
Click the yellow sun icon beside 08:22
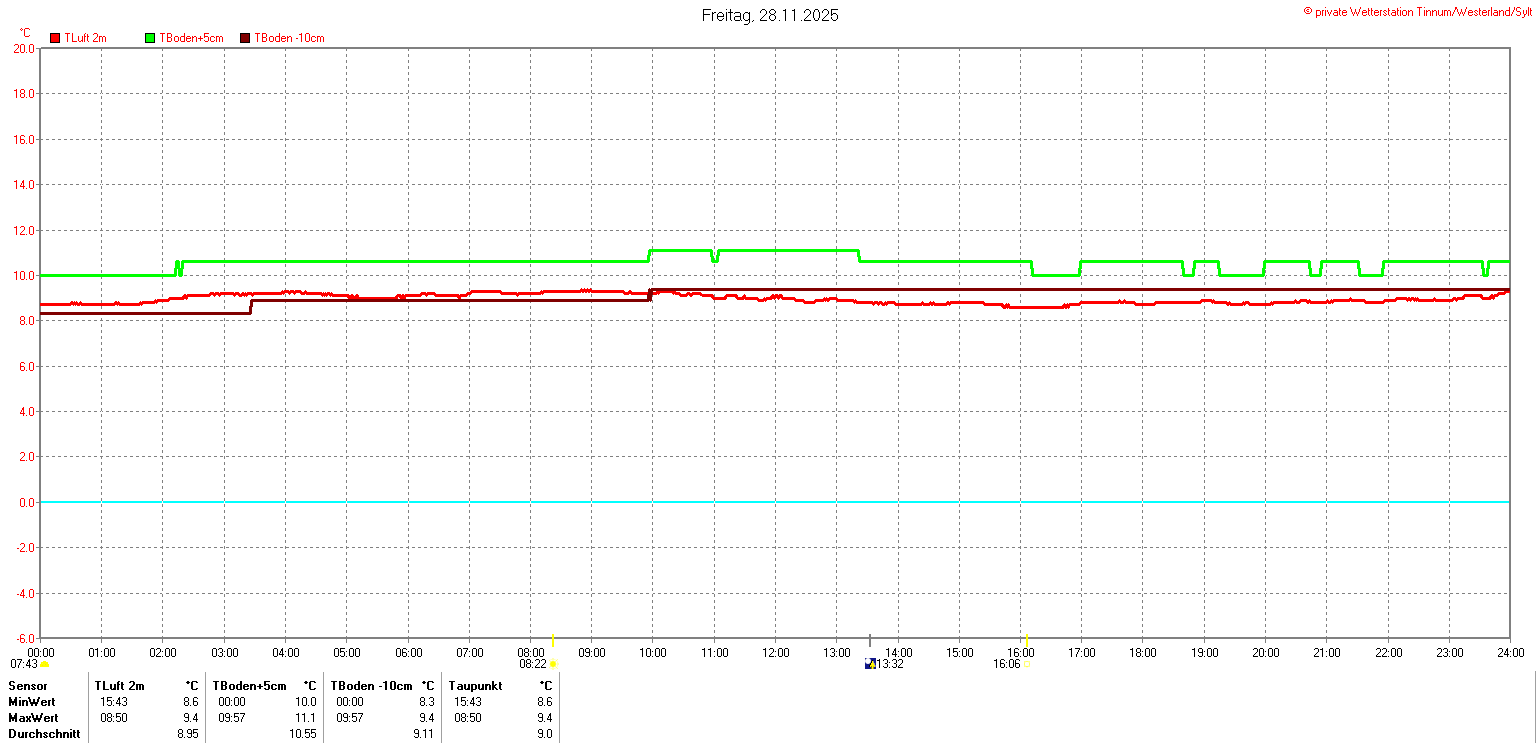553,664
